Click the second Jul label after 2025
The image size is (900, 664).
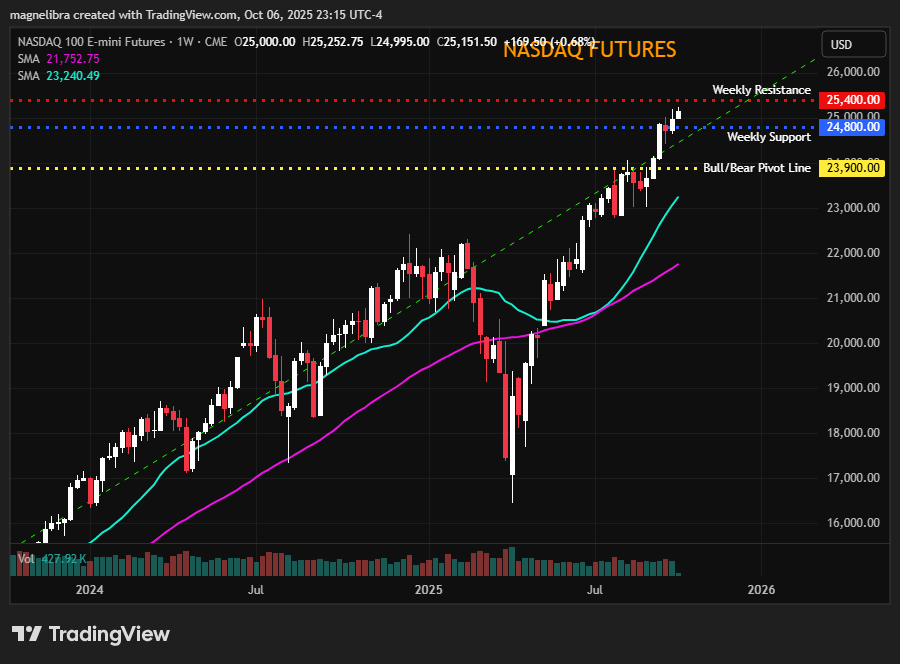595,589
